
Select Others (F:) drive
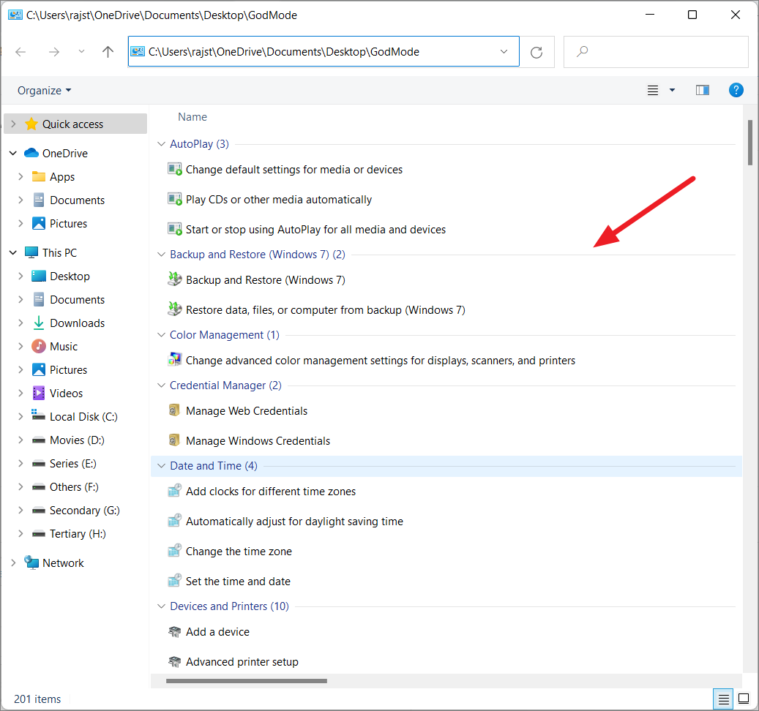click(74, 487)
